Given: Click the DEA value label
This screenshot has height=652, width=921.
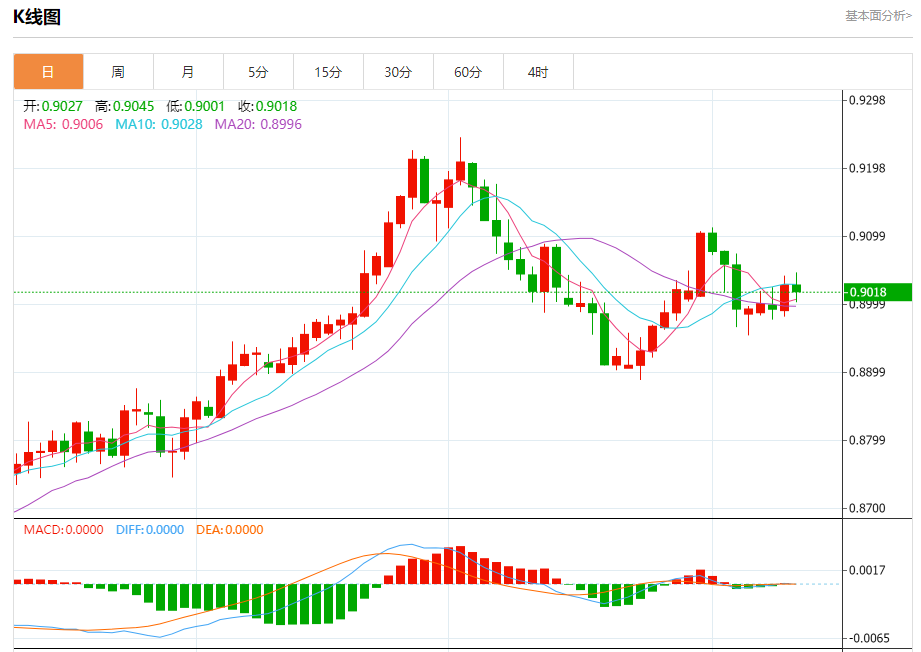Looking at the screenshot, I should [x=230, y=530].
